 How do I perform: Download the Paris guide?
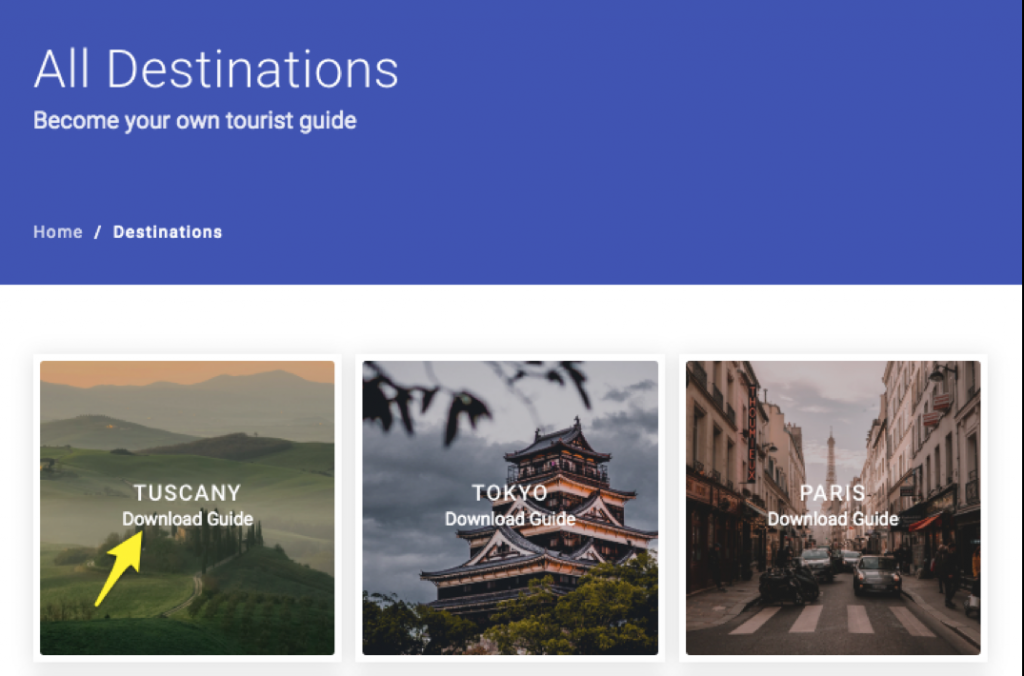coord(833,519)
